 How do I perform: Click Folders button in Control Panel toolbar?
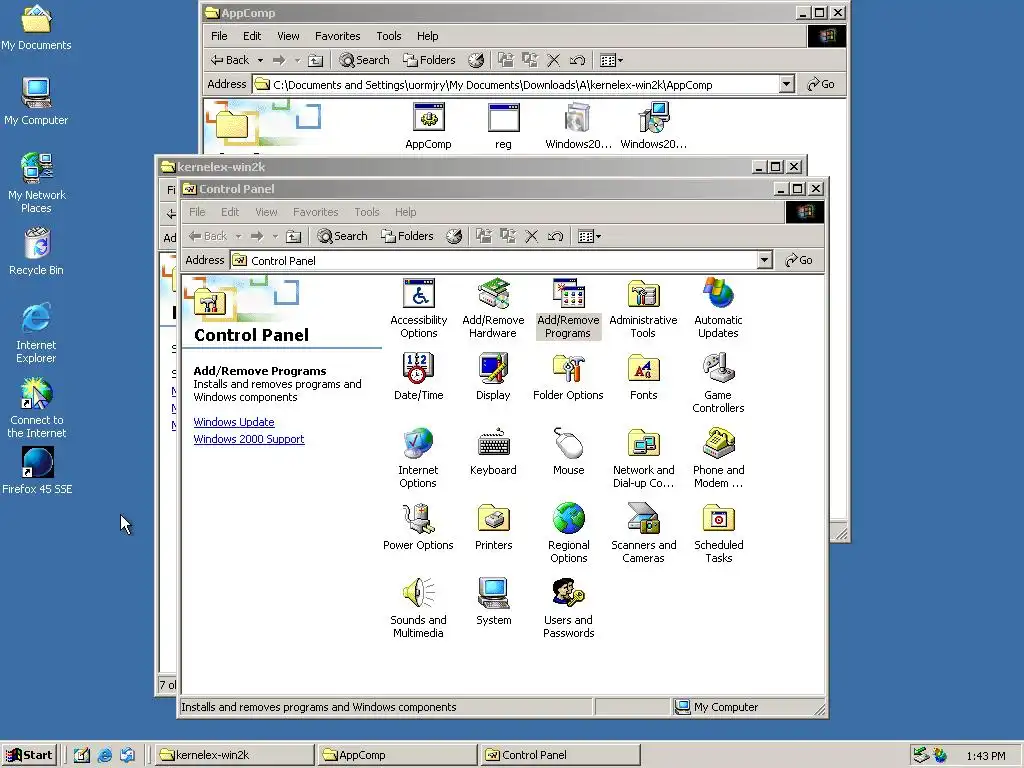pos(408,236)
